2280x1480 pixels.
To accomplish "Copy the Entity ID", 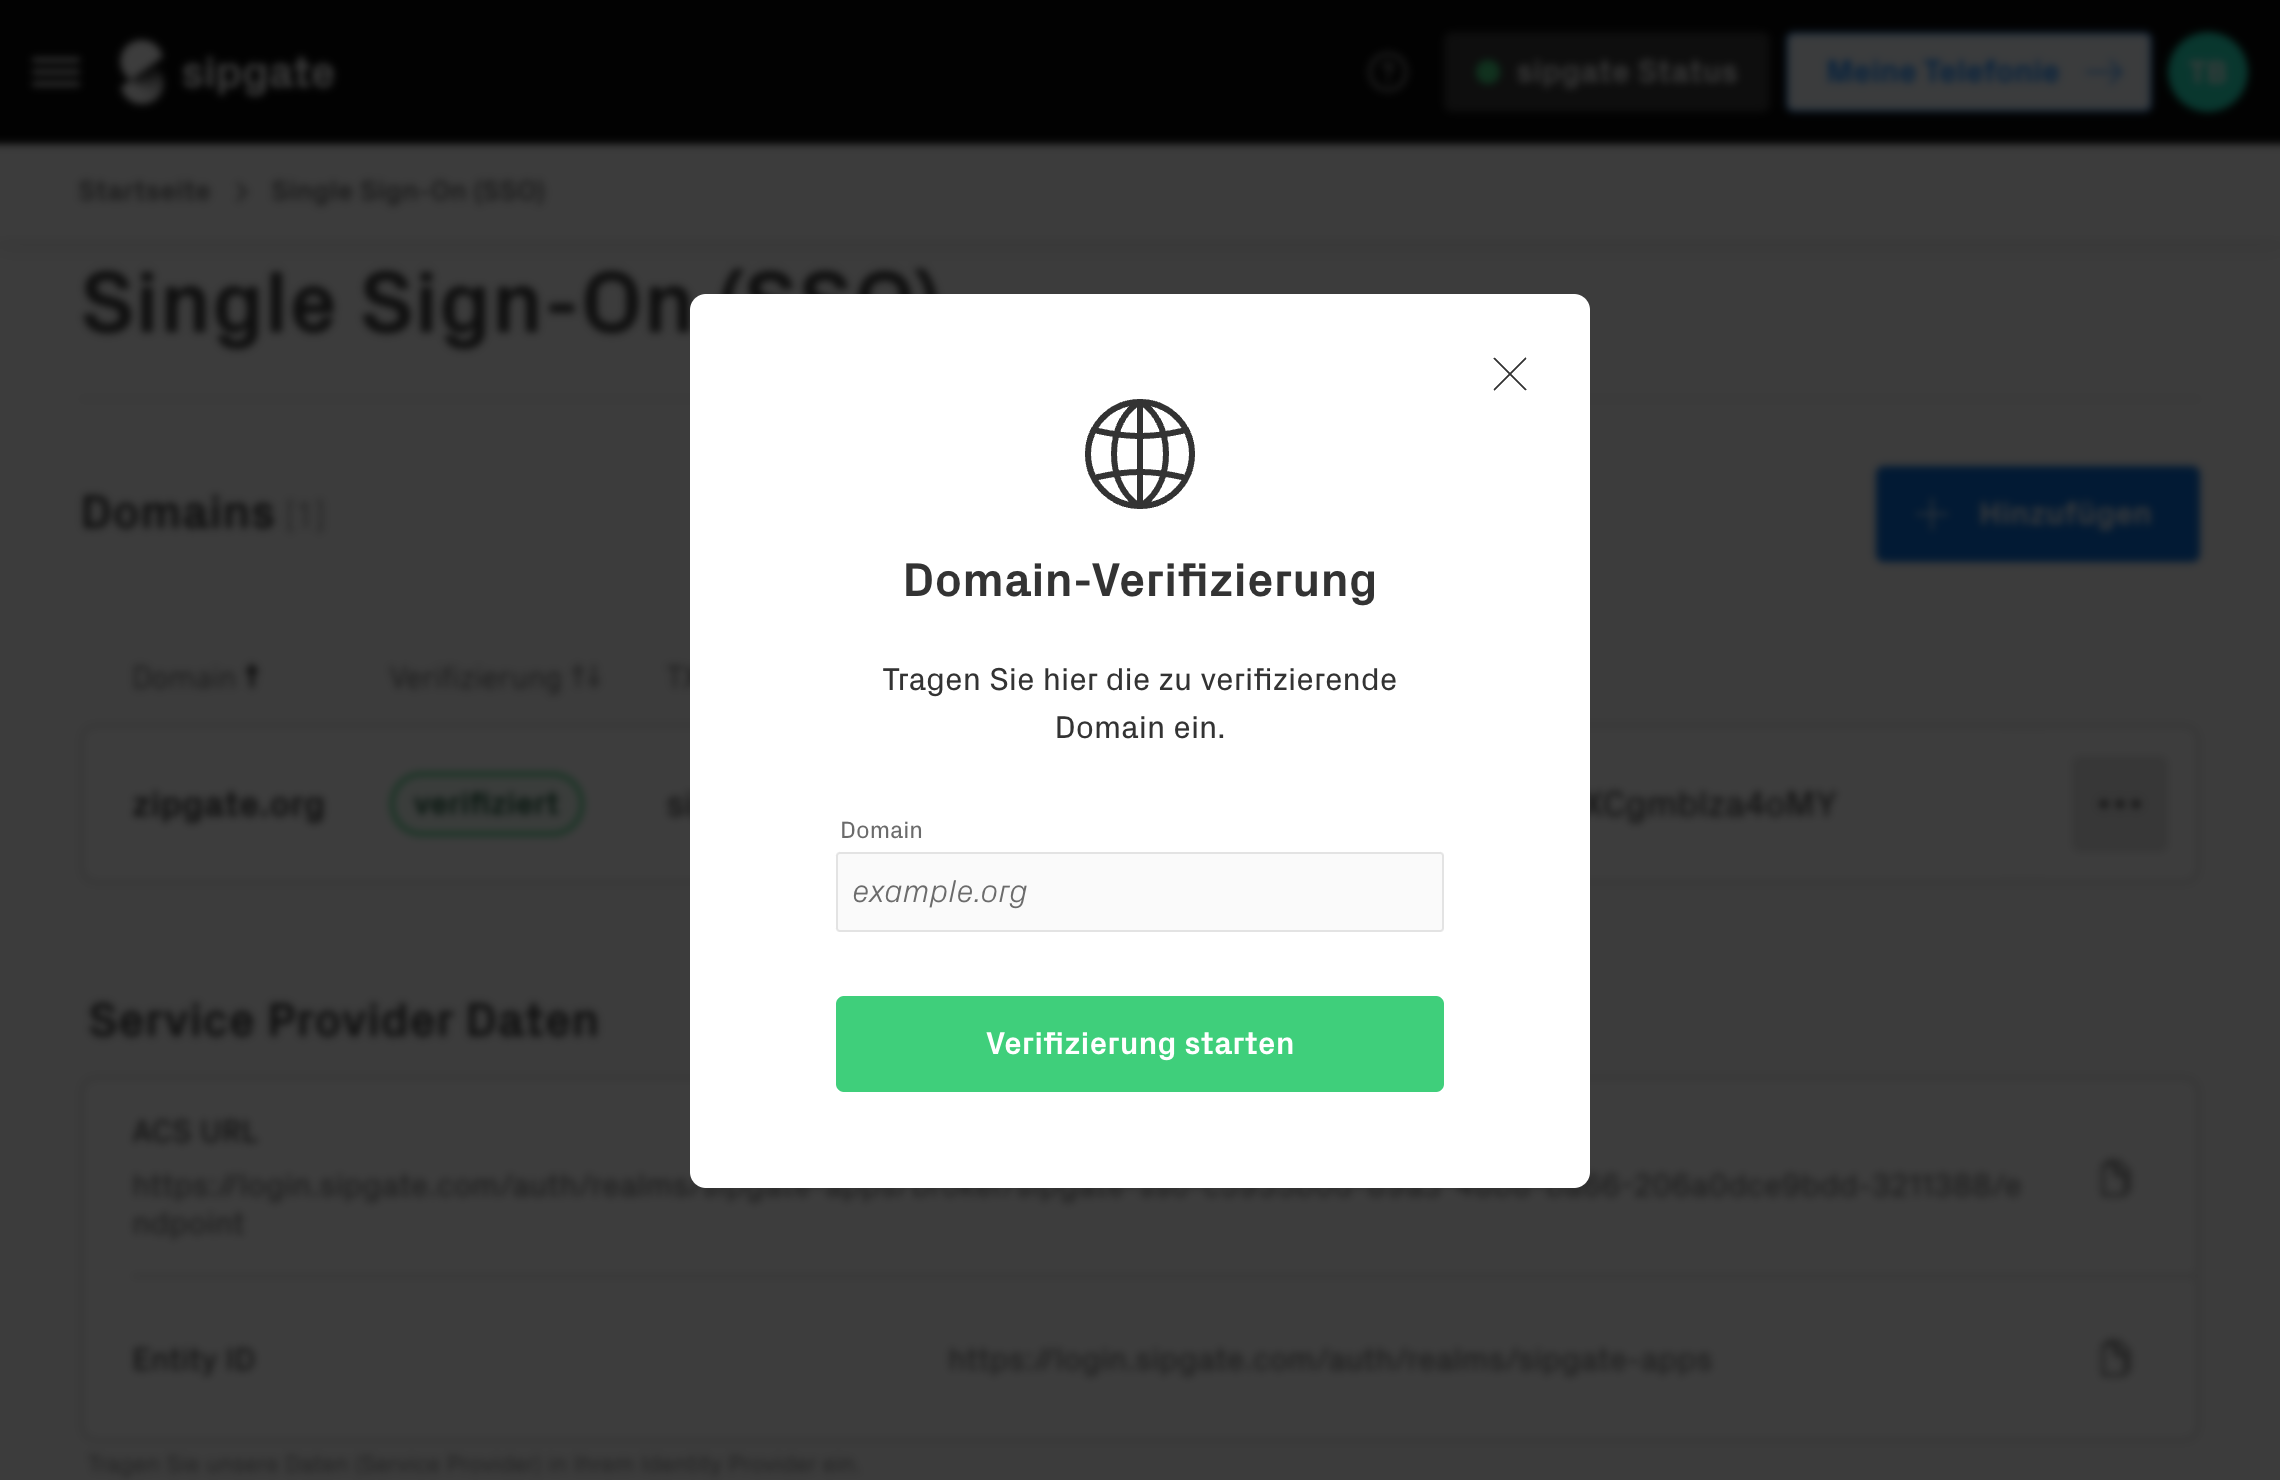I will (x=2114, y=1359).
